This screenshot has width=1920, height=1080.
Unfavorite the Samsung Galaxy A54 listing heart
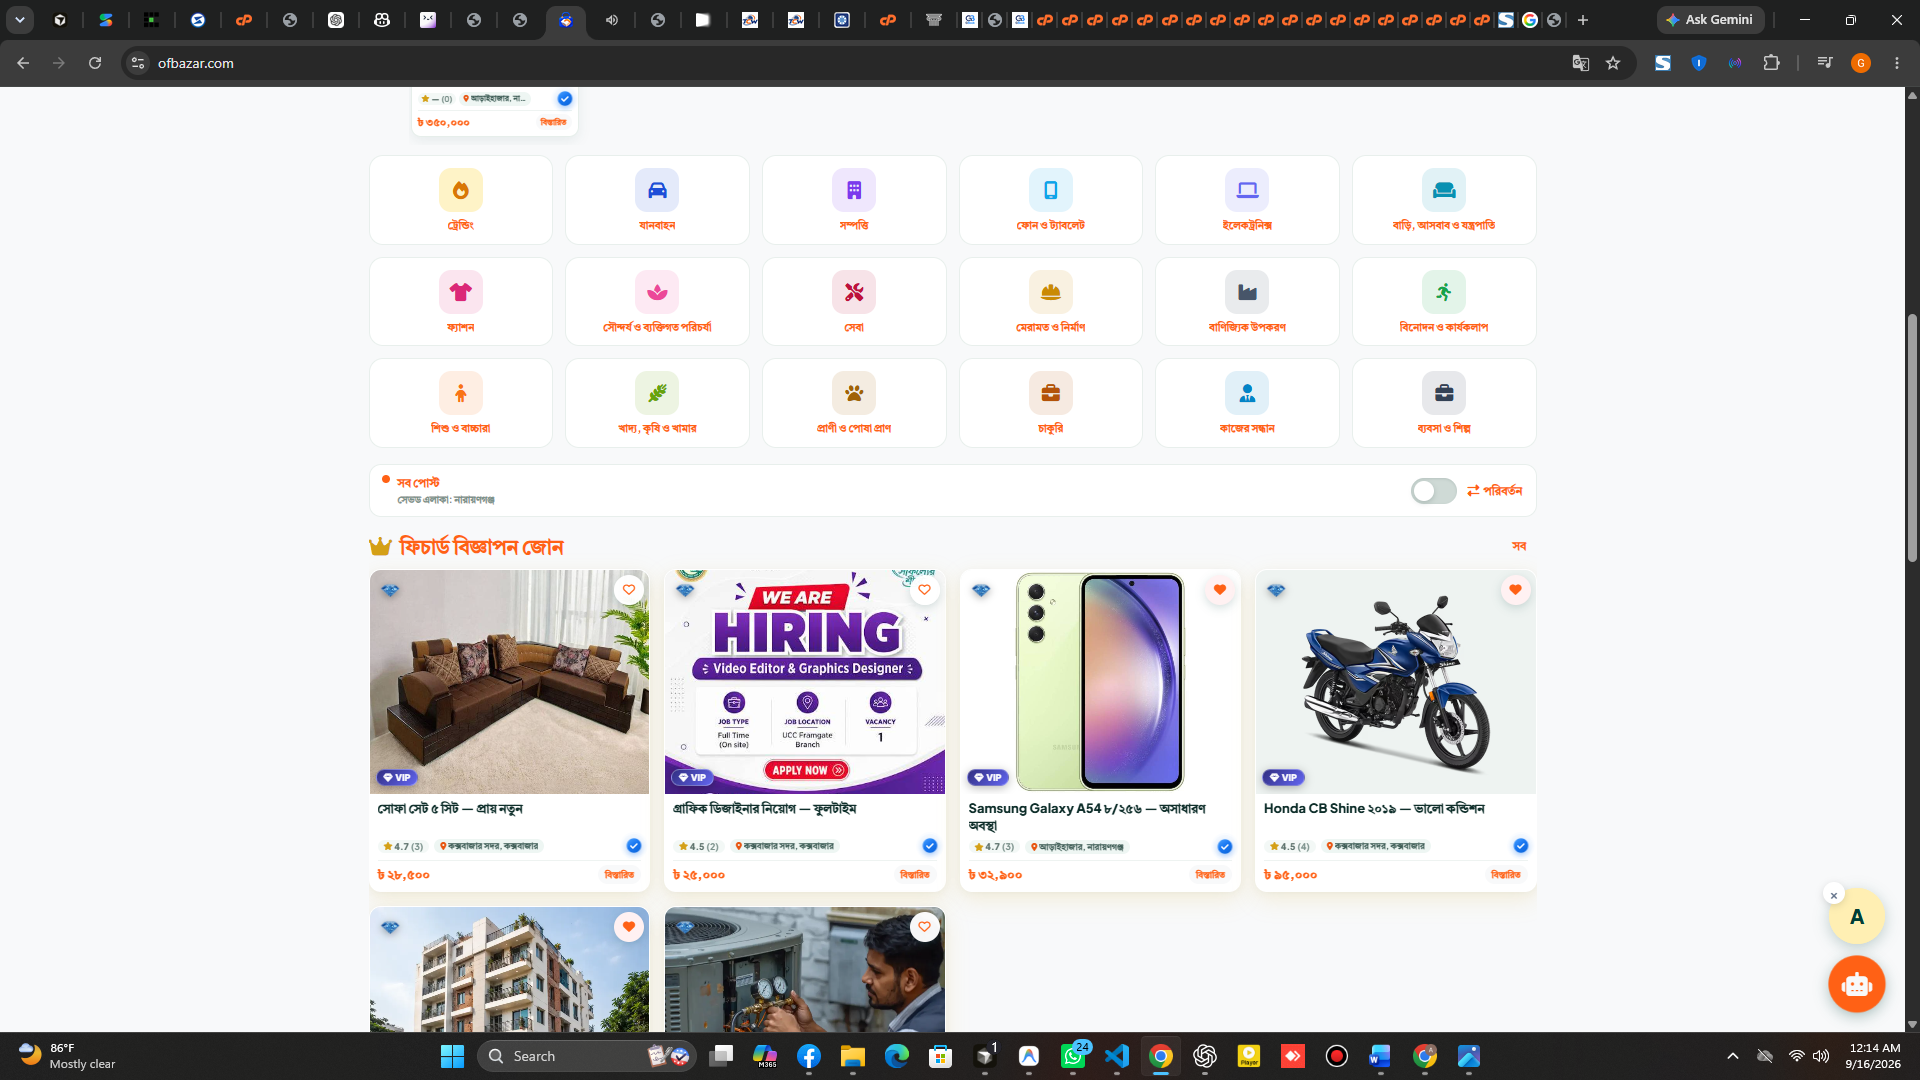[x=1220, y=590]
